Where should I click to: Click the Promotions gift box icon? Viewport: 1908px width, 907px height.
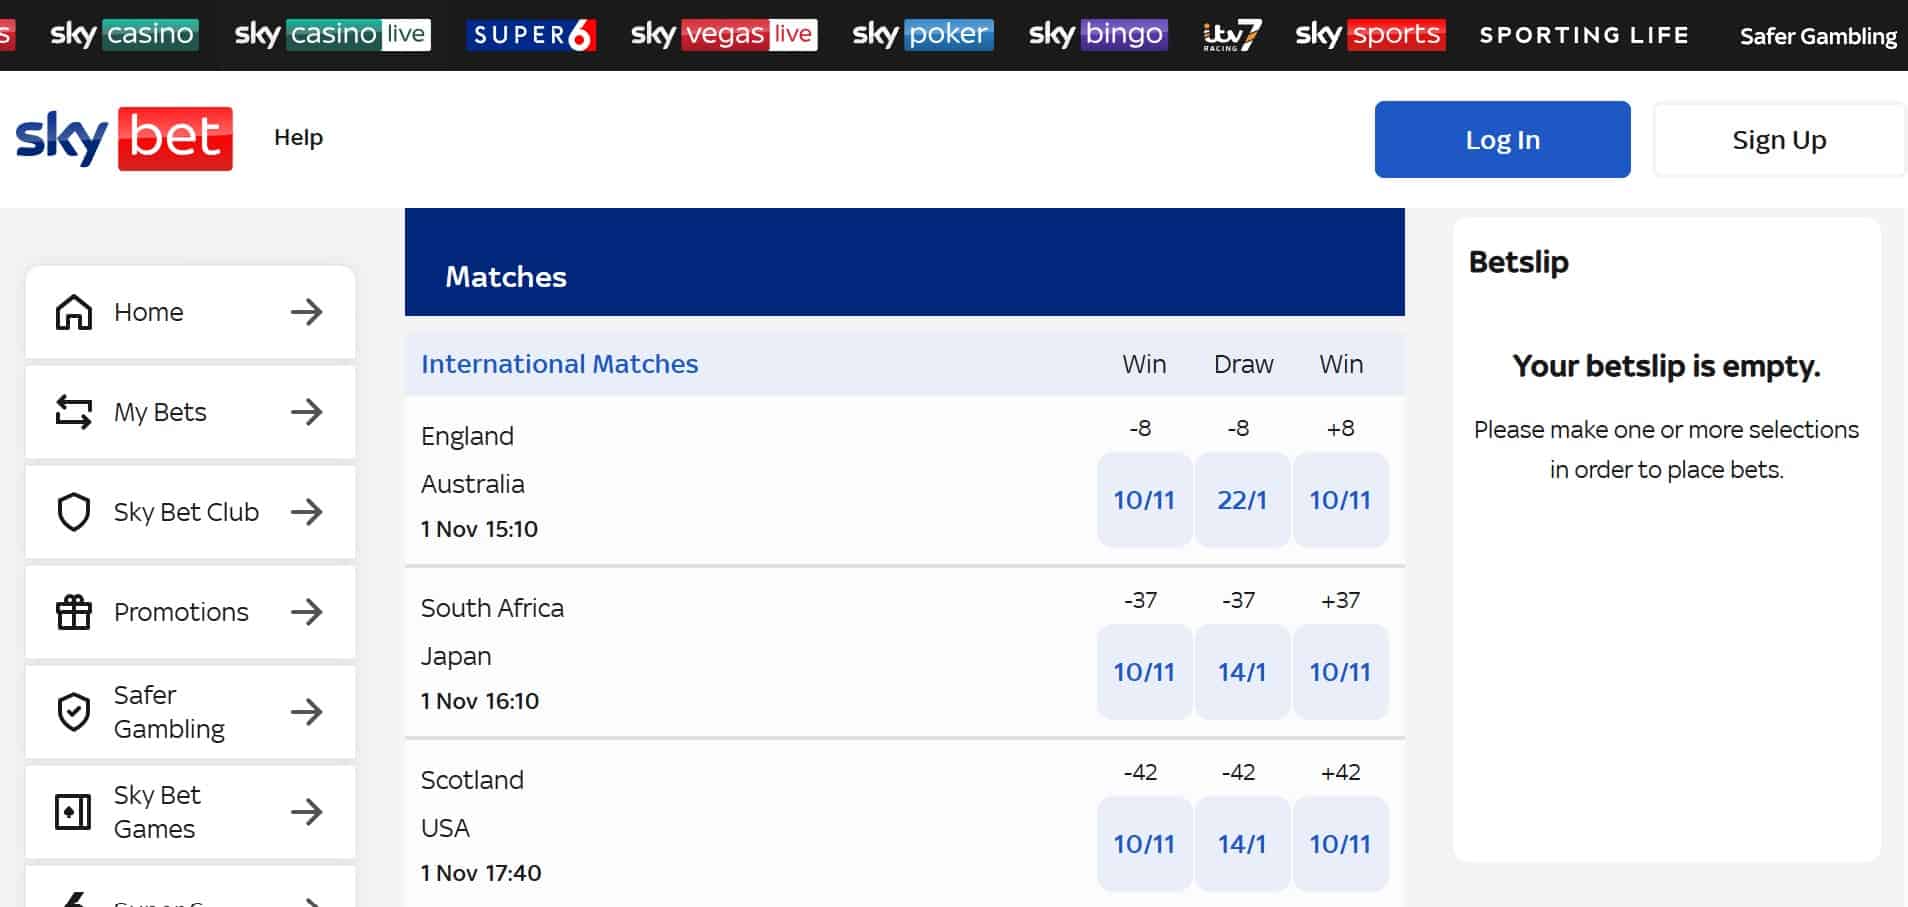pos(74,612)
